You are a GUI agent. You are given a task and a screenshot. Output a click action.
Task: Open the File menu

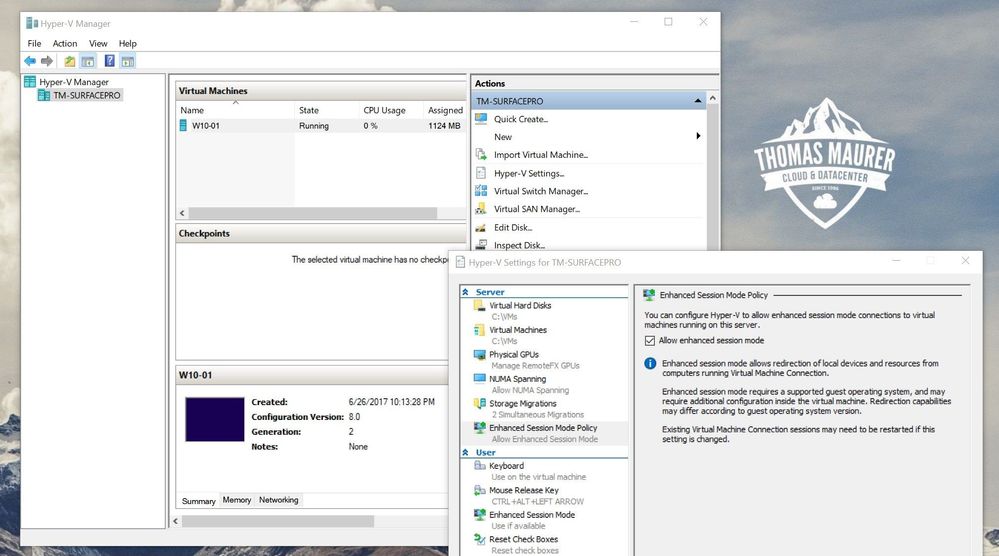click(x=34, y=43)
